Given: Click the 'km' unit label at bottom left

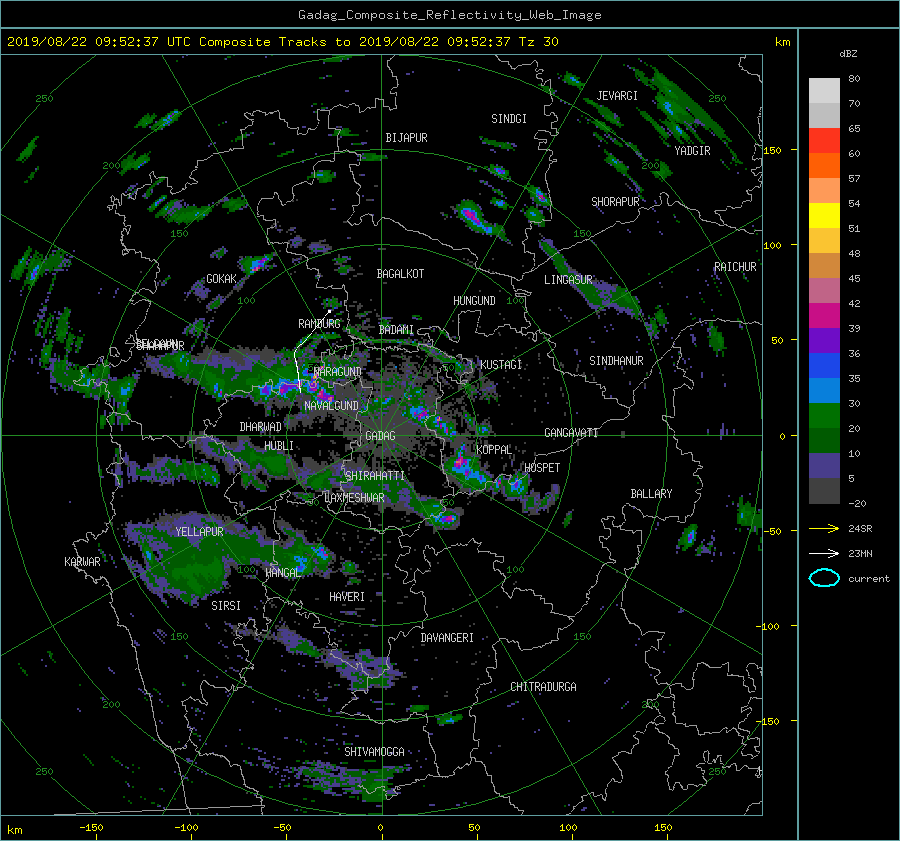Looking at the screenshot, I should point(15,830).
